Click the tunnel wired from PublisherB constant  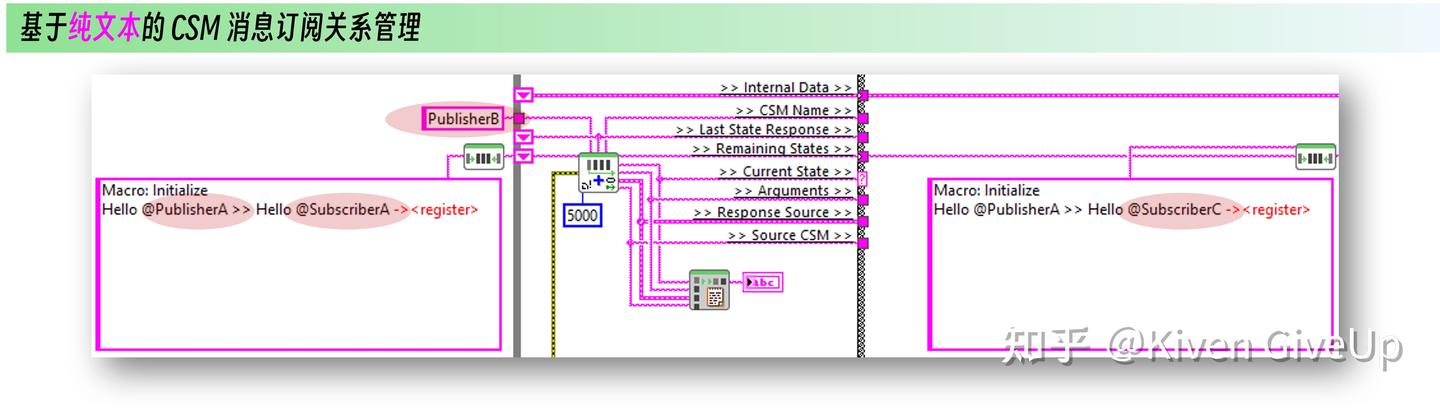pos(518,119)
